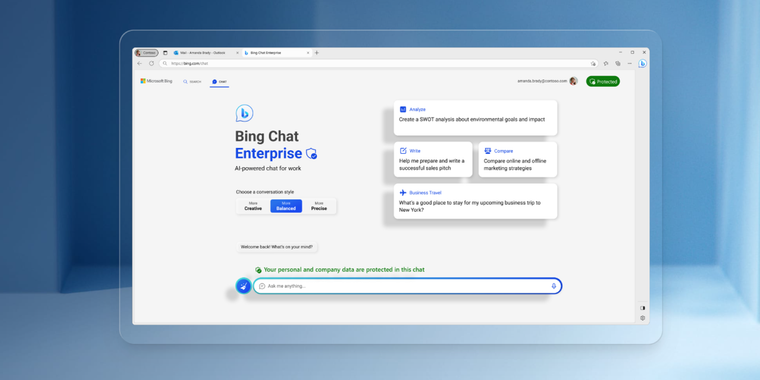Open Collections icon in browser toolbar

[618, 63]
